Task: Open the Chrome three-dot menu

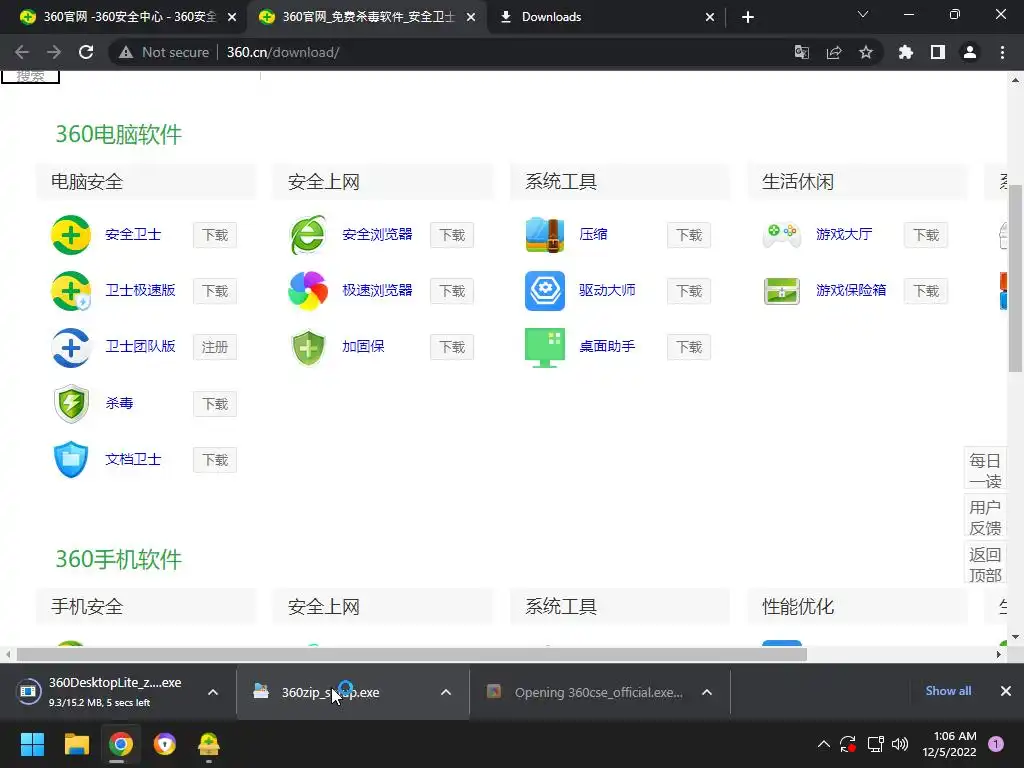Action: pyautogui.click(x=1002, y=52)
